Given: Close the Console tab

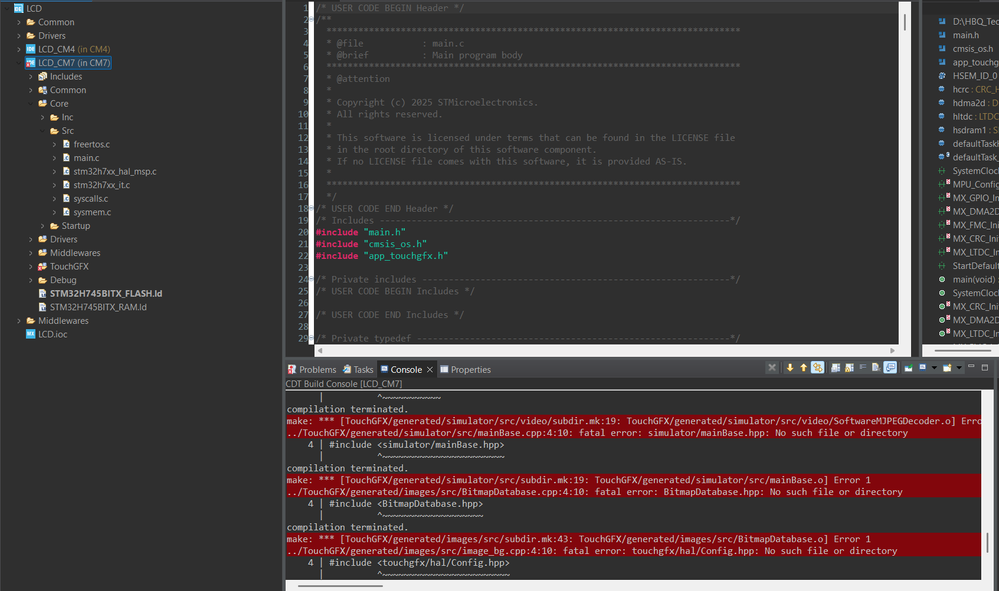Looking at the screenshot, I should [x=430, y=369].
